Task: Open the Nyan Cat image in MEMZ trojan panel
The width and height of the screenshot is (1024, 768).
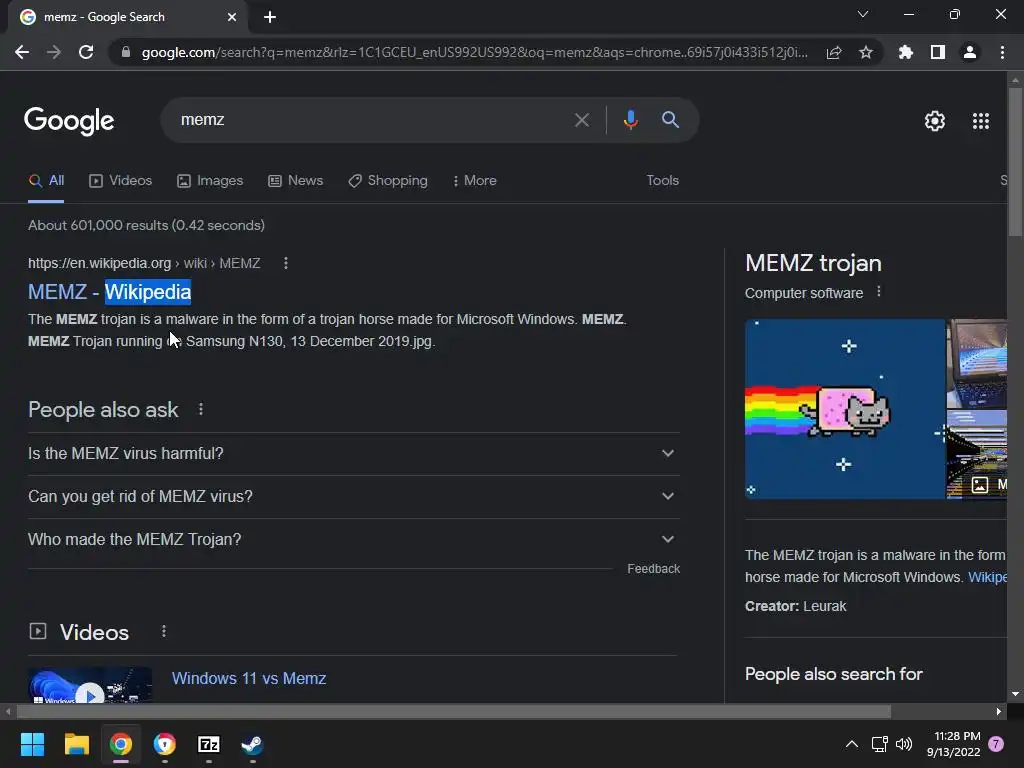Action: pos(845,409)
